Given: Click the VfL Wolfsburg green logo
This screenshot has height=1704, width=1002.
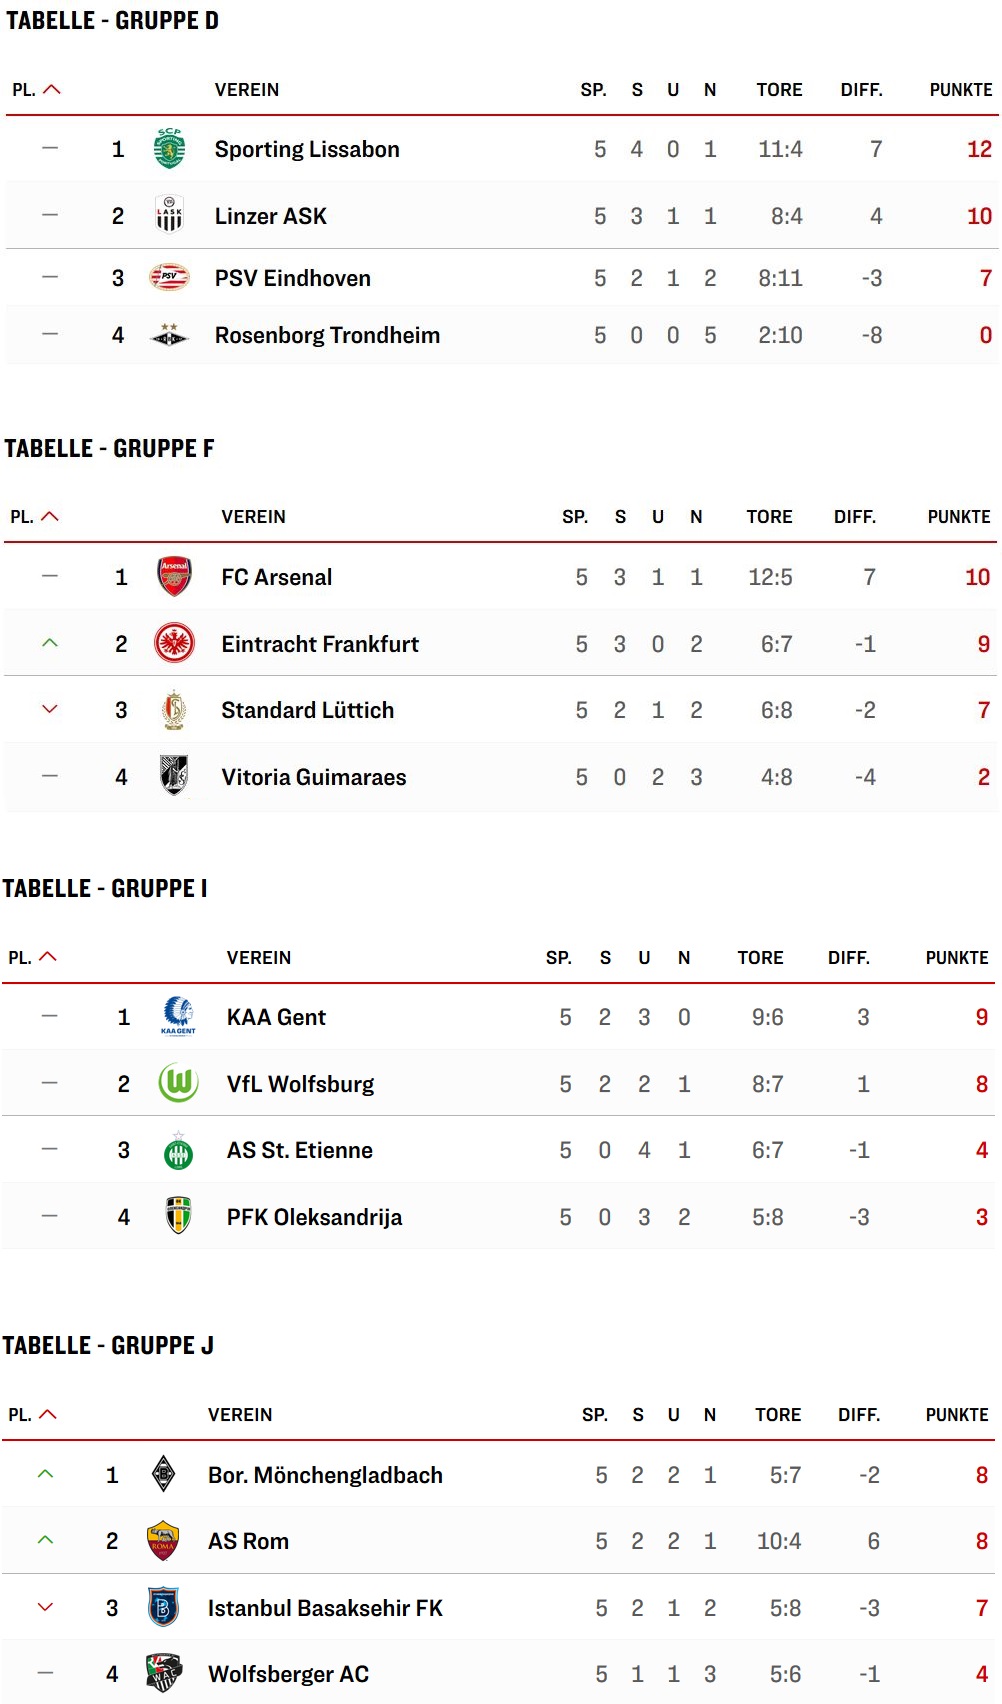Looking at the screenshot, I should [179, 1083].
